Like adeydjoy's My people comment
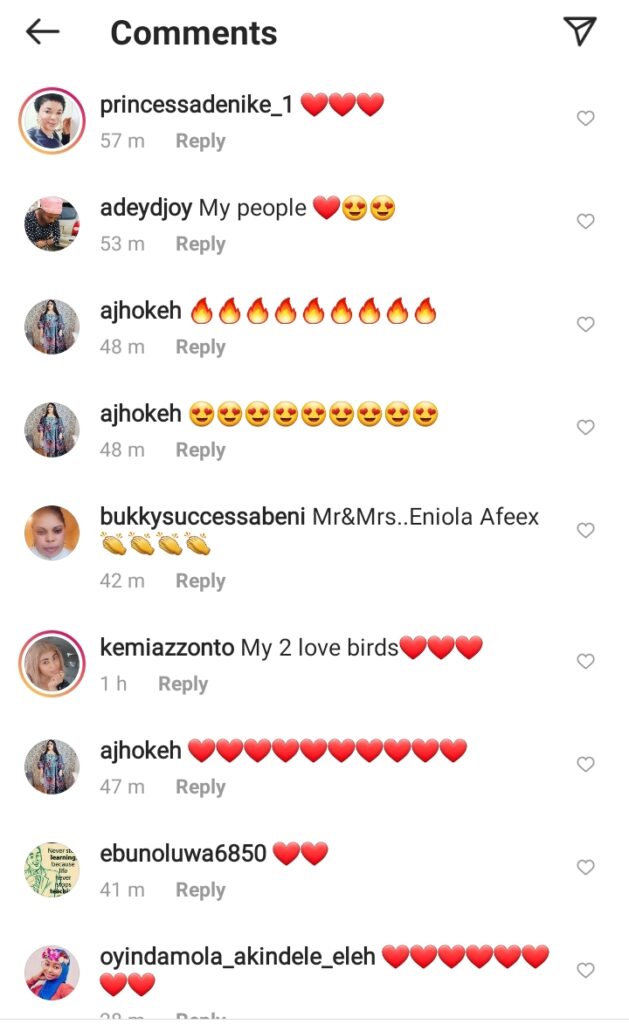The width and height of the screenshot is (629, 1024). (x=585, y=221)
